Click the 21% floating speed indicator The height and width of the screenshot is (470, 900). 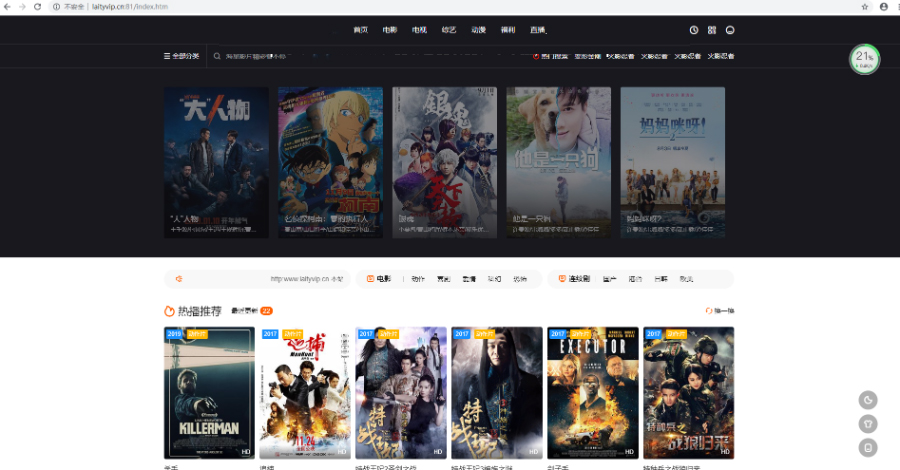(864, 59)
